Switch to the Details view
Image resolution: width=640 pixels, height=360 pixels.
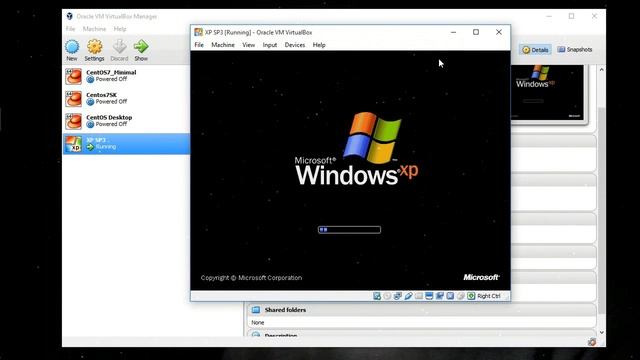tap(535, 50)
